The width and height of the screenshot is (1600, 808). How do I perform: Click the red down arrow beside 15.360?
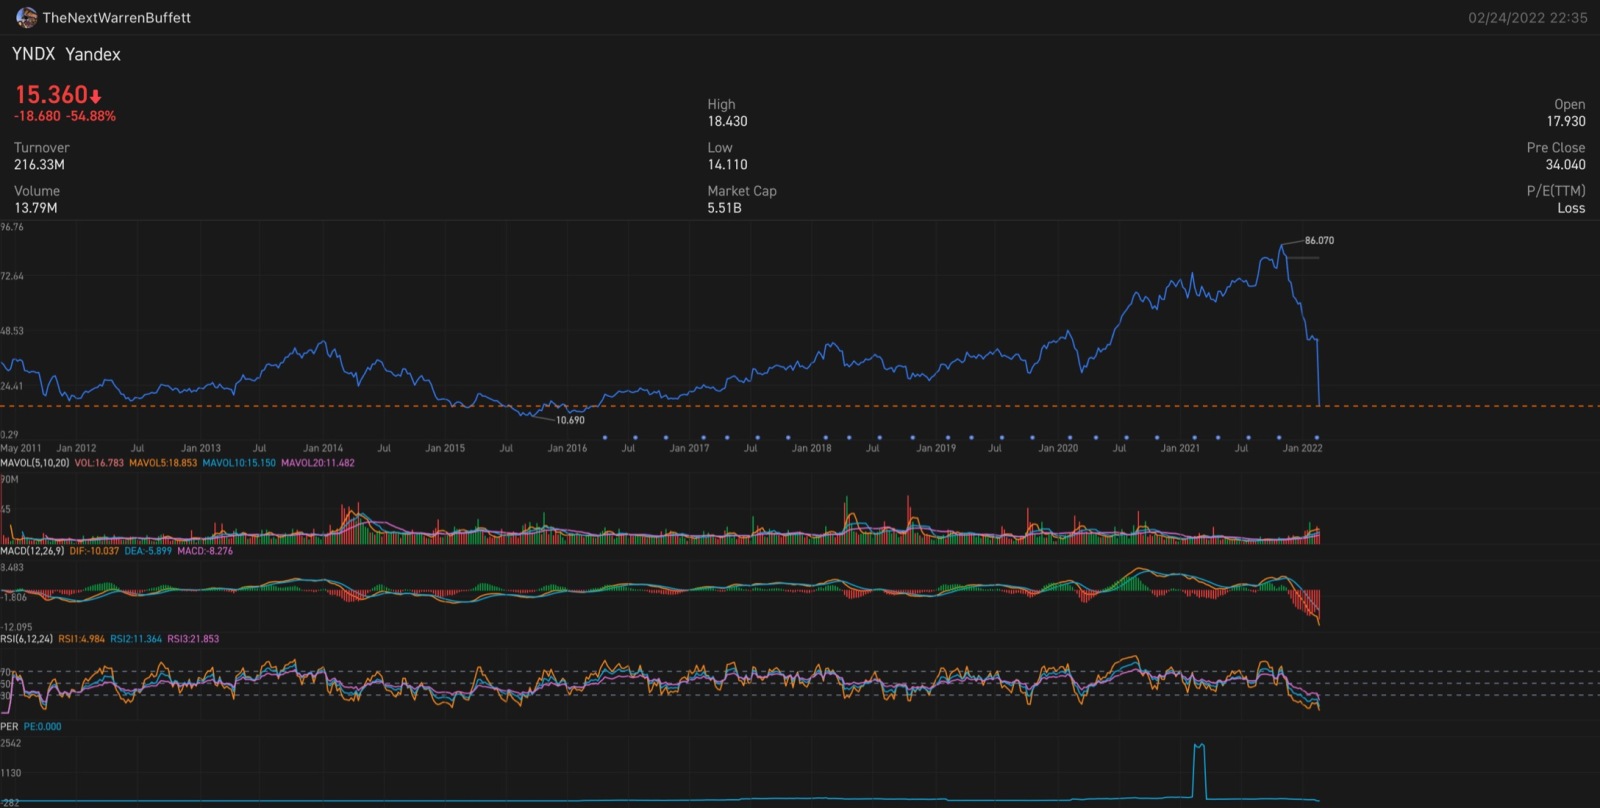96,96
